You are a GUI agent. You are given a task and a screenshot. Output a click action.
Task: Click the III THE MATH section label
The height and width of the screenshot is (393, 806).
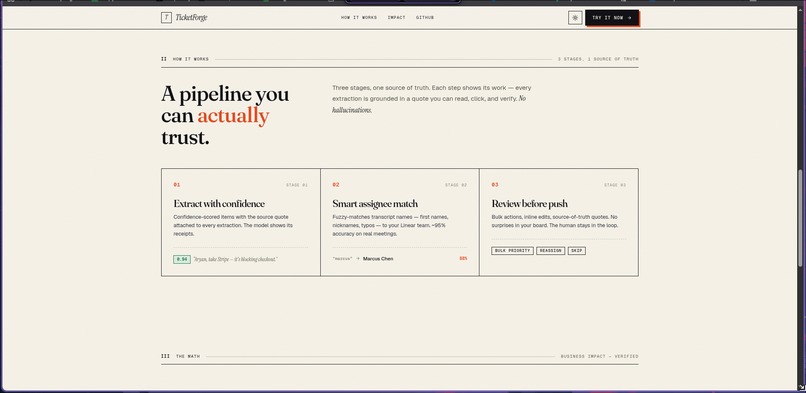[x=180, y=356]
